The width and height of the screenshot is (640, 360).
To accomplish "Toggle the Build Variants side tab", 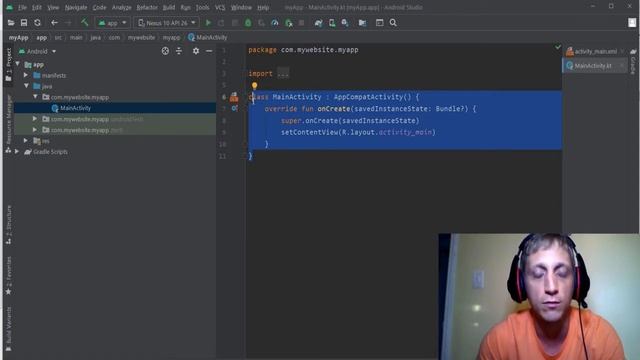I will 9,329.
